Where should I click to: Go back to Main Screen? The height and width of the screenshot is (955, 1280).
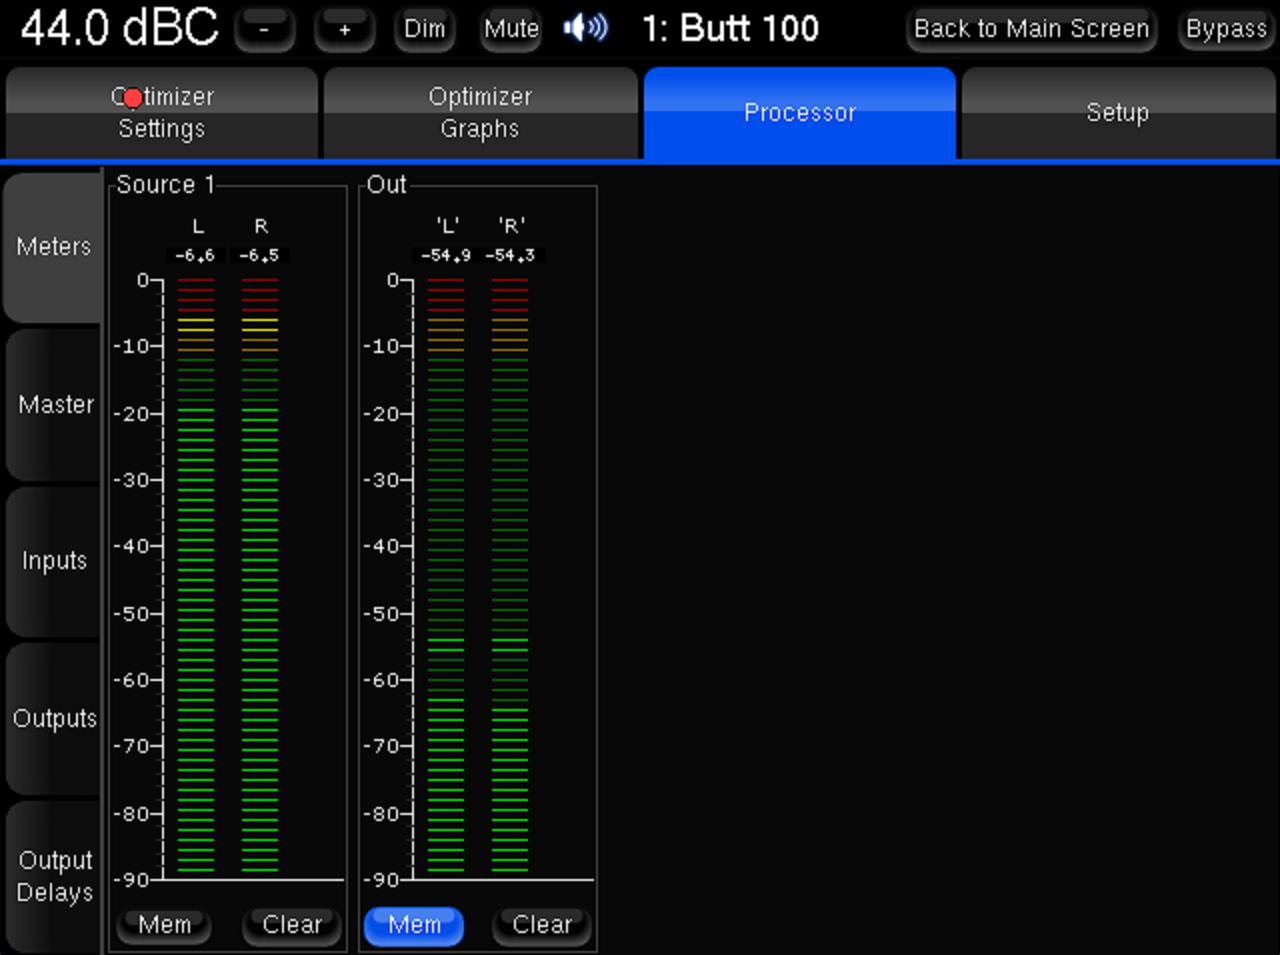point(1031,29)
